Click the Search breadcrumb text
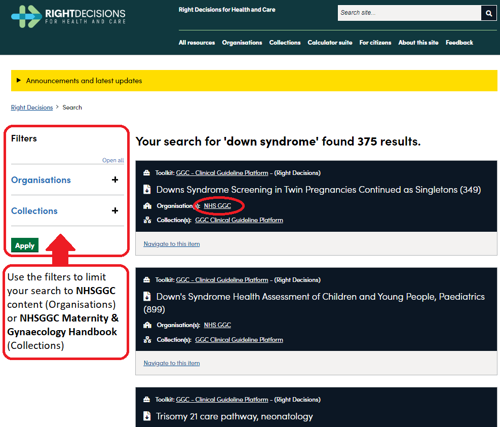Viewport: 500px width, 427px height. 72,108
